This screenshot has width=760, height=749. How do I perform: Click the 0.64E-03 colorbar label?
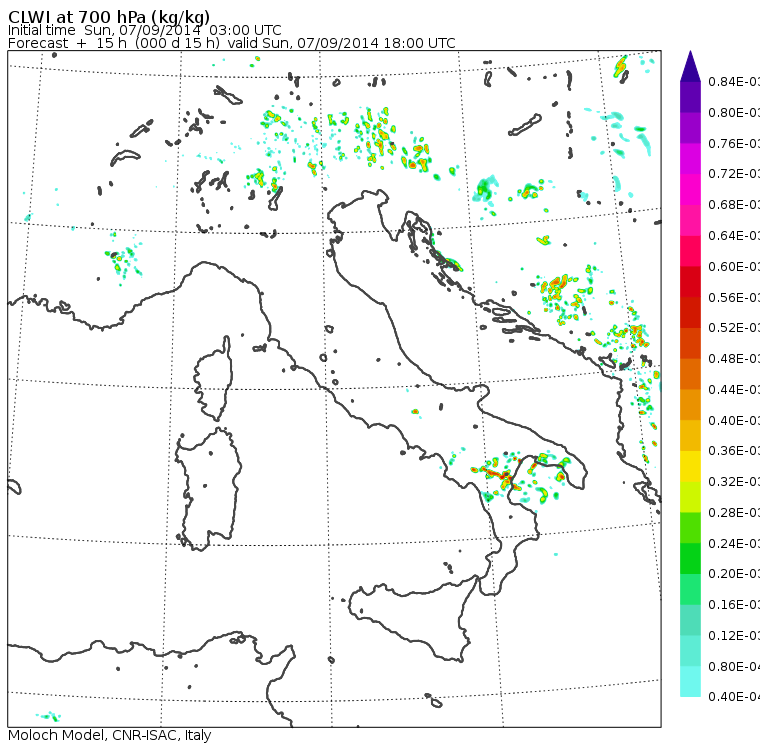point(734,236)
